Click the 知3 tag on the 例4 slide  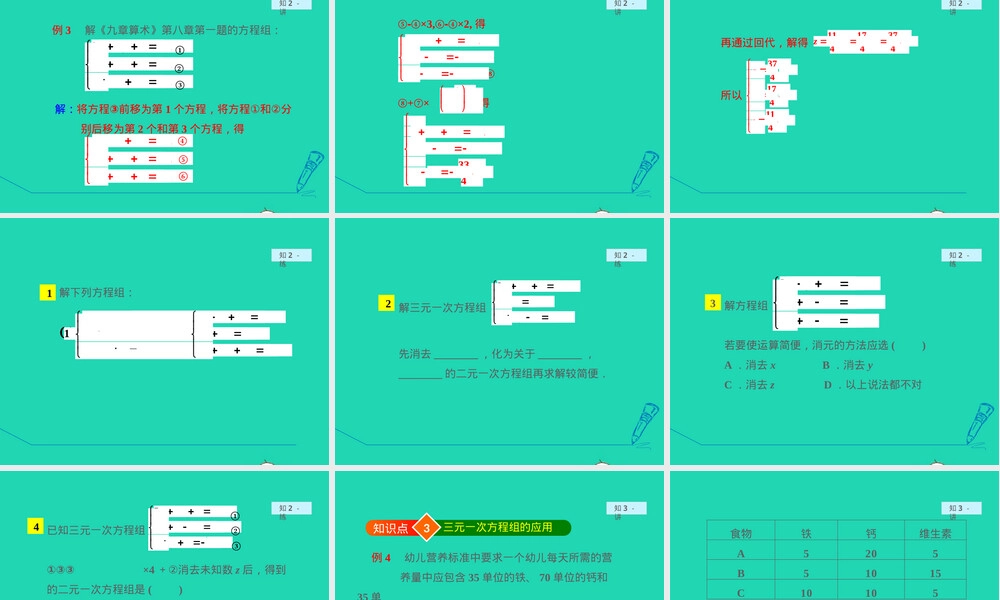point(626,508)
